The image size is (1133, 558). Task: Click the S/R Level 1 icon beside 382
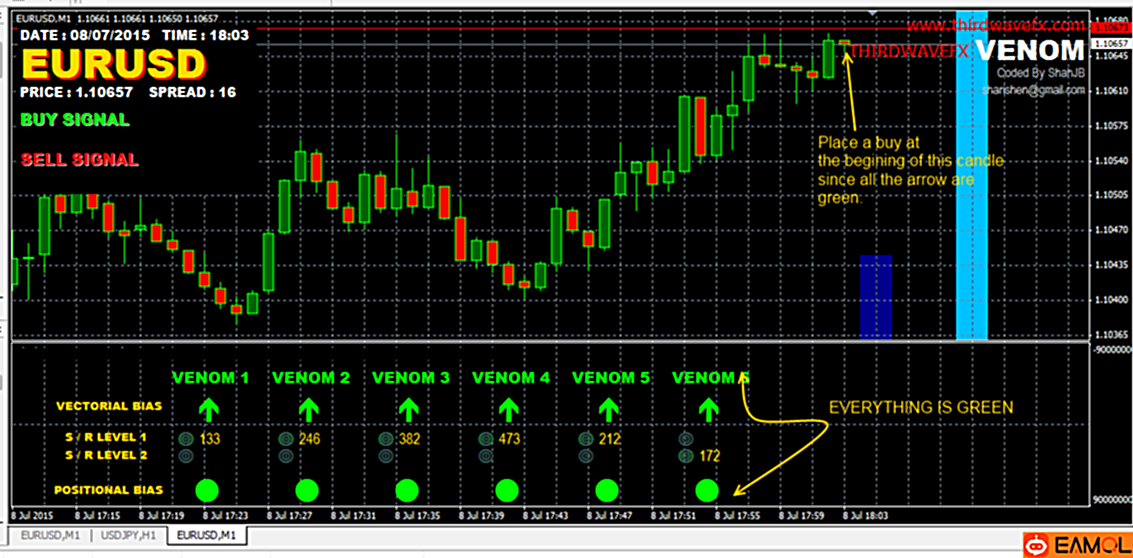click(385, 438)
